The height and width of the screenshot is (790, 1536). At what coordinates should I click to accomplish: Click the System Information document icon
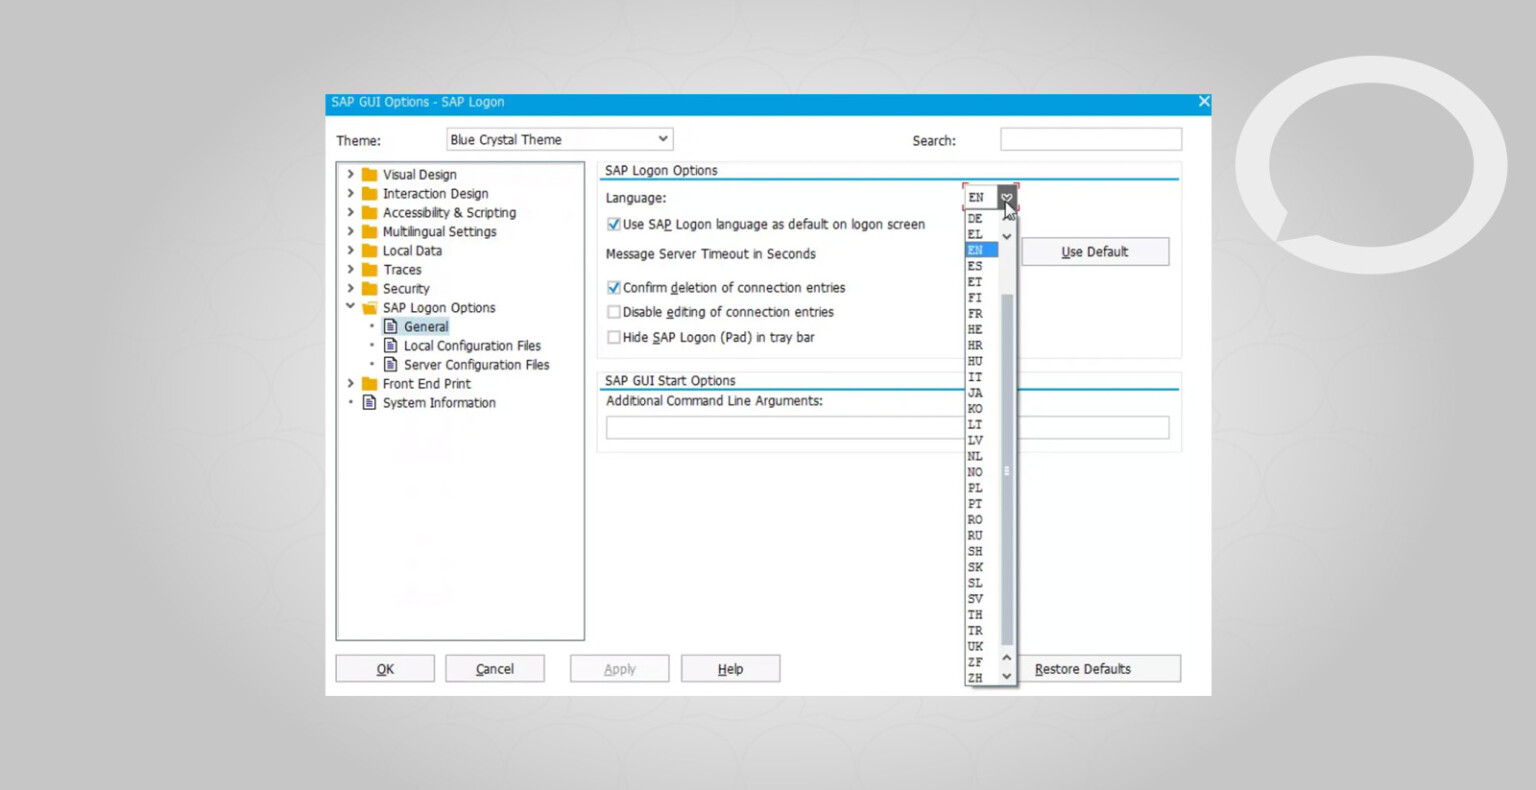[369, 402]
